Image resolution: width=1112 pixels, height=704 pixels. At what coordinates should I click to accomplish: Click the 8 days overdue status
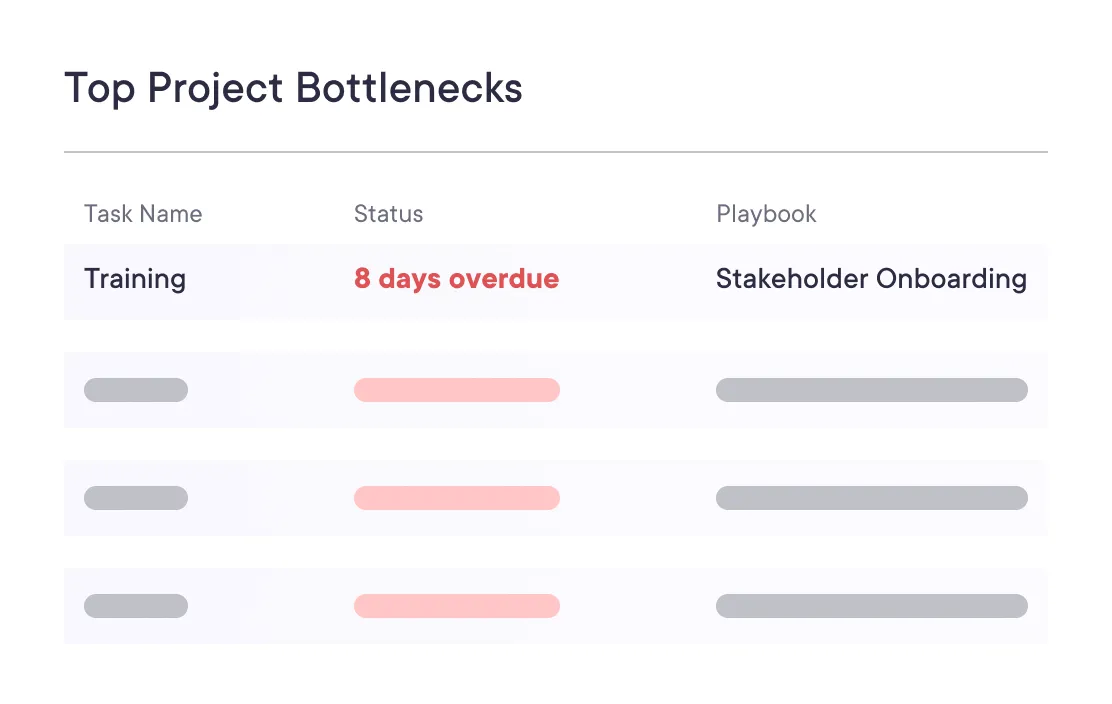456,279
